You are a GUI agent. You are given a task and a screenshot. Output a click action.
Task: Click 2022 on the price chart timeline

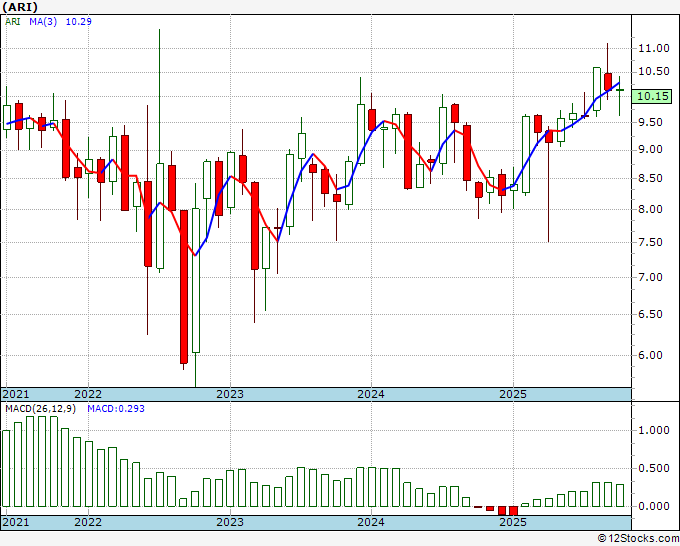coord(88,394)
